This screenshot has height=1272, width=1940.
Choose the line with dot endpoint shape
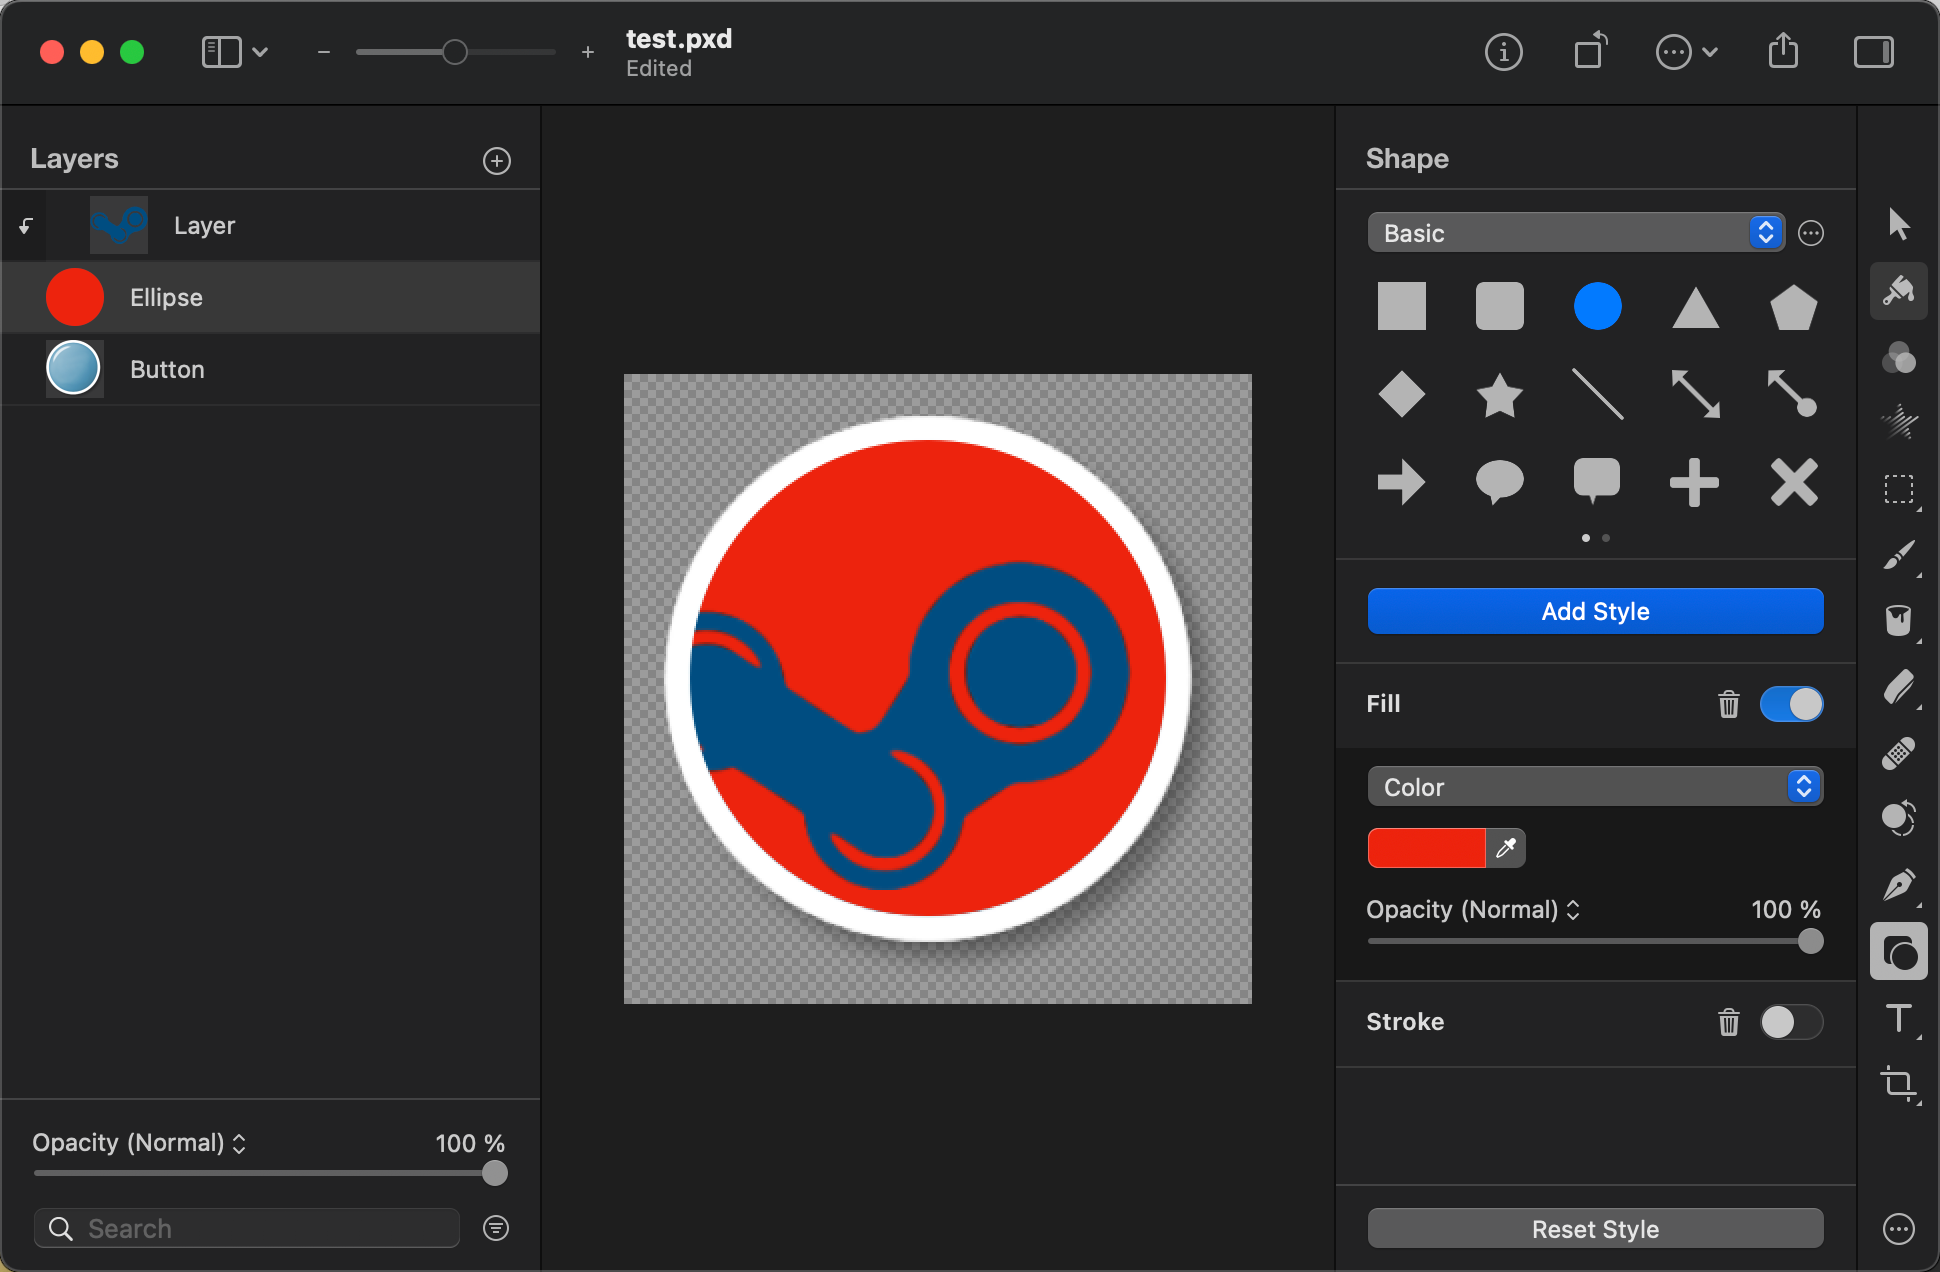tap(1793, 394)
